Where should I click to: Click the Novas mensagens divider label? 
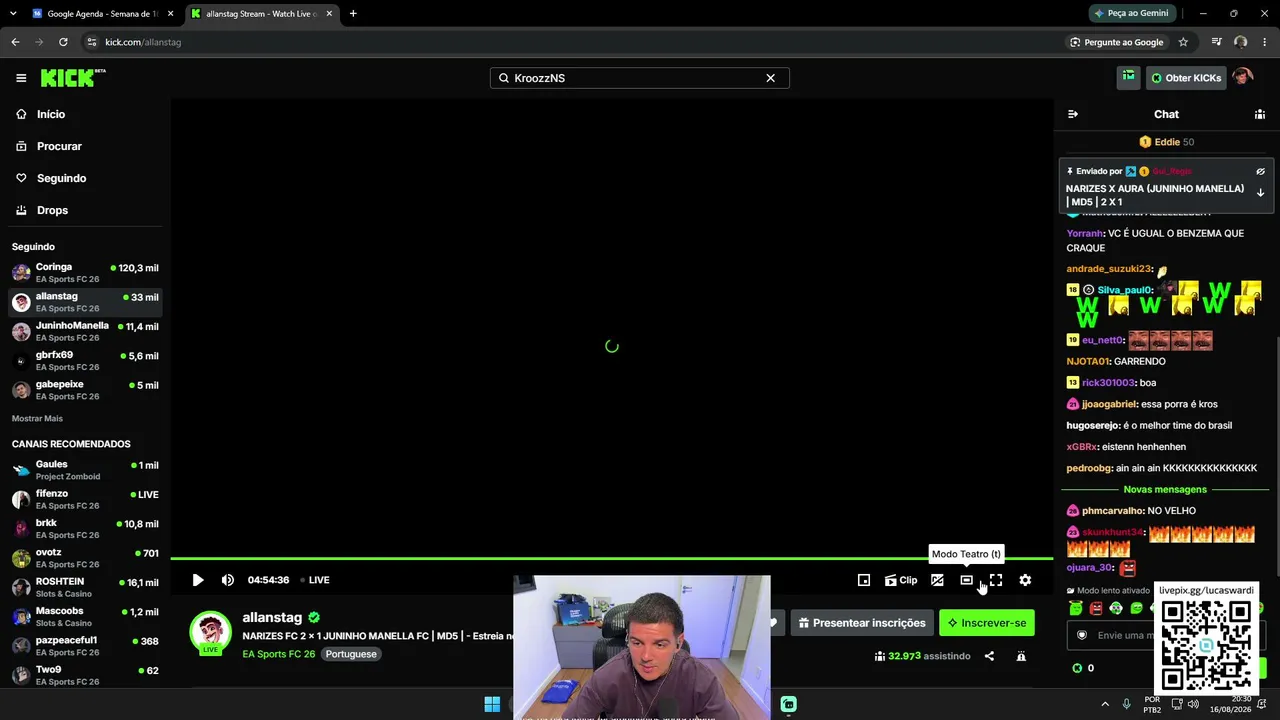[x=1165, y=489]
